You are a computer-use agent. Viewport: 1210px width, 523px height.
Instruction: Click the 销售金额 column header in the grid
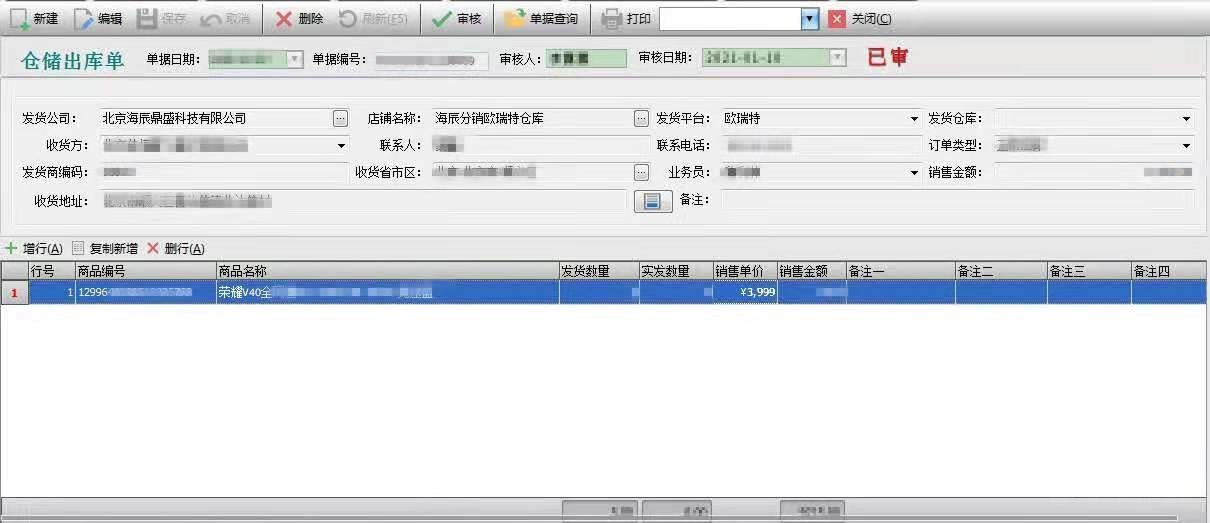[811, 271]
